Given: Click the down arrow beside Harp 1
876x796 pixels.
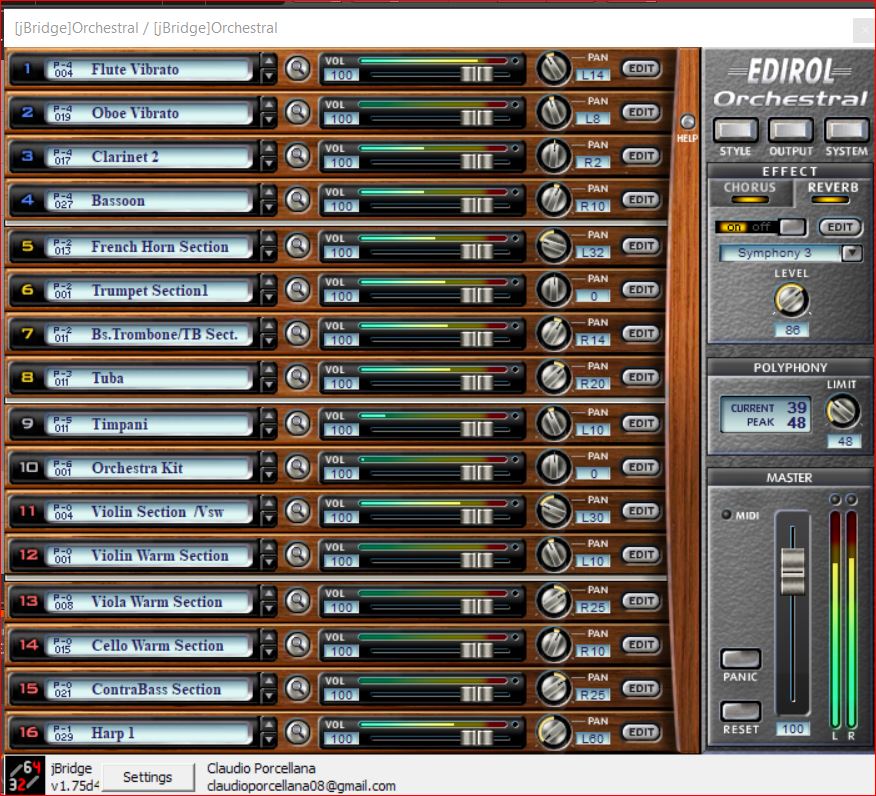Looking at the screenshot, I should click(x=269, y=739).
